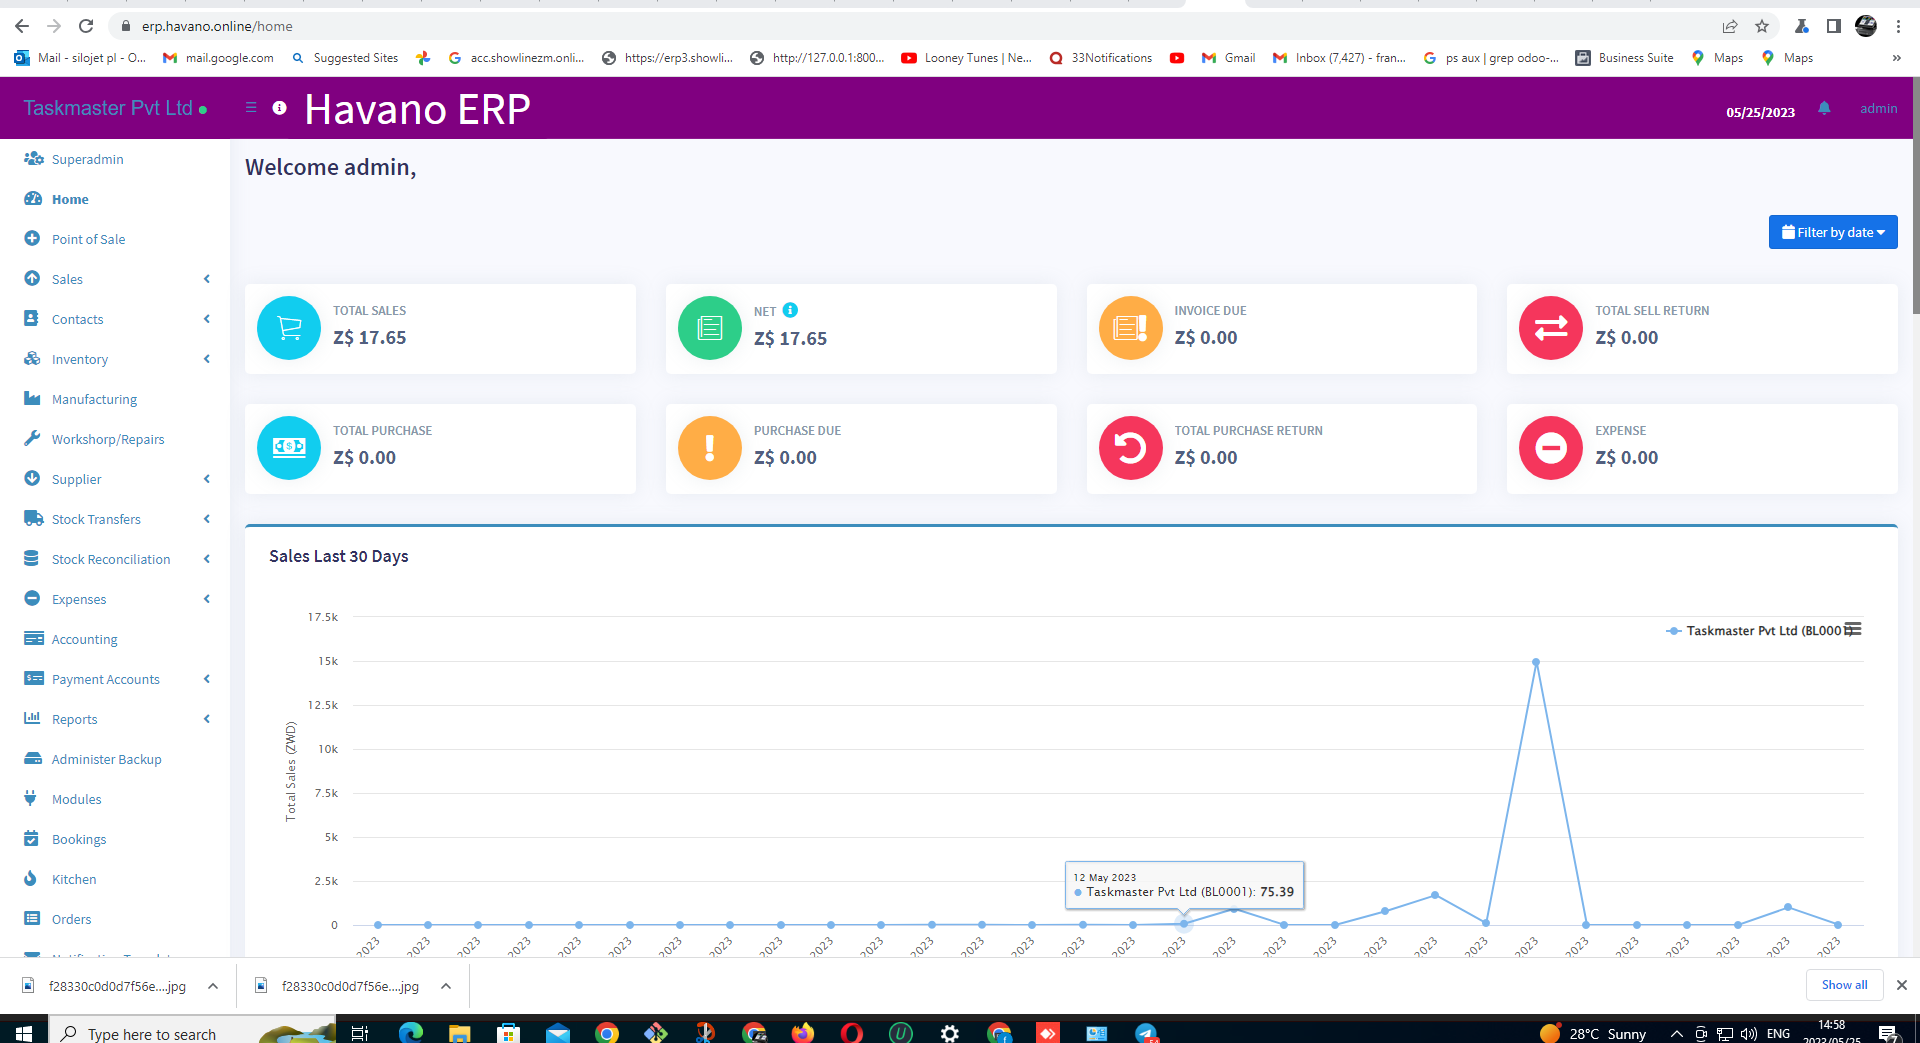Click the Total Sales cart icon
Image resolution: width=1920 pixels, height=1043 pixels.
click(289, 328)
